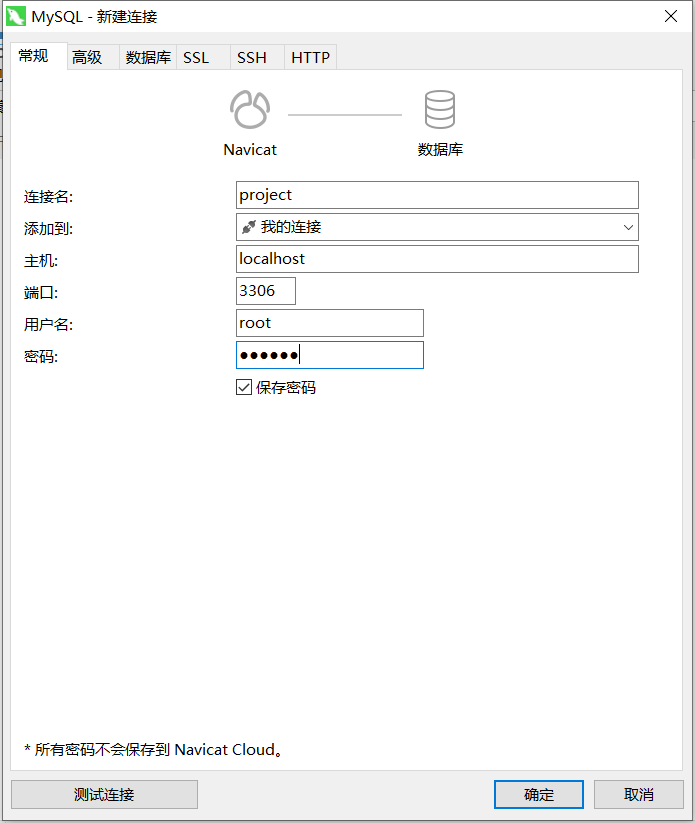Switch to the 常规 tab
This screenshot has height=823, width=695.
[39, 56]
